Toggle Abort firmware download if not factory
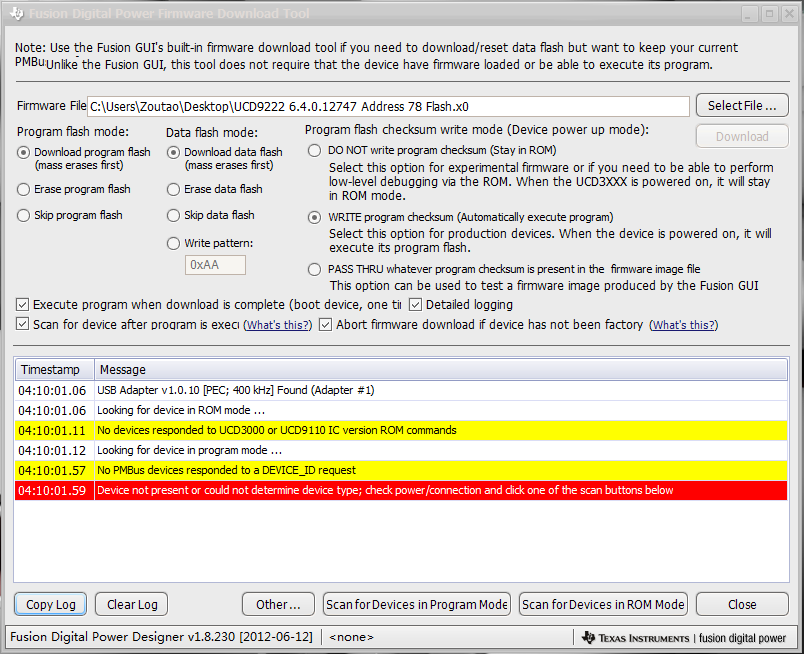Screen dimensions: 804x654 tap(325, 325)
